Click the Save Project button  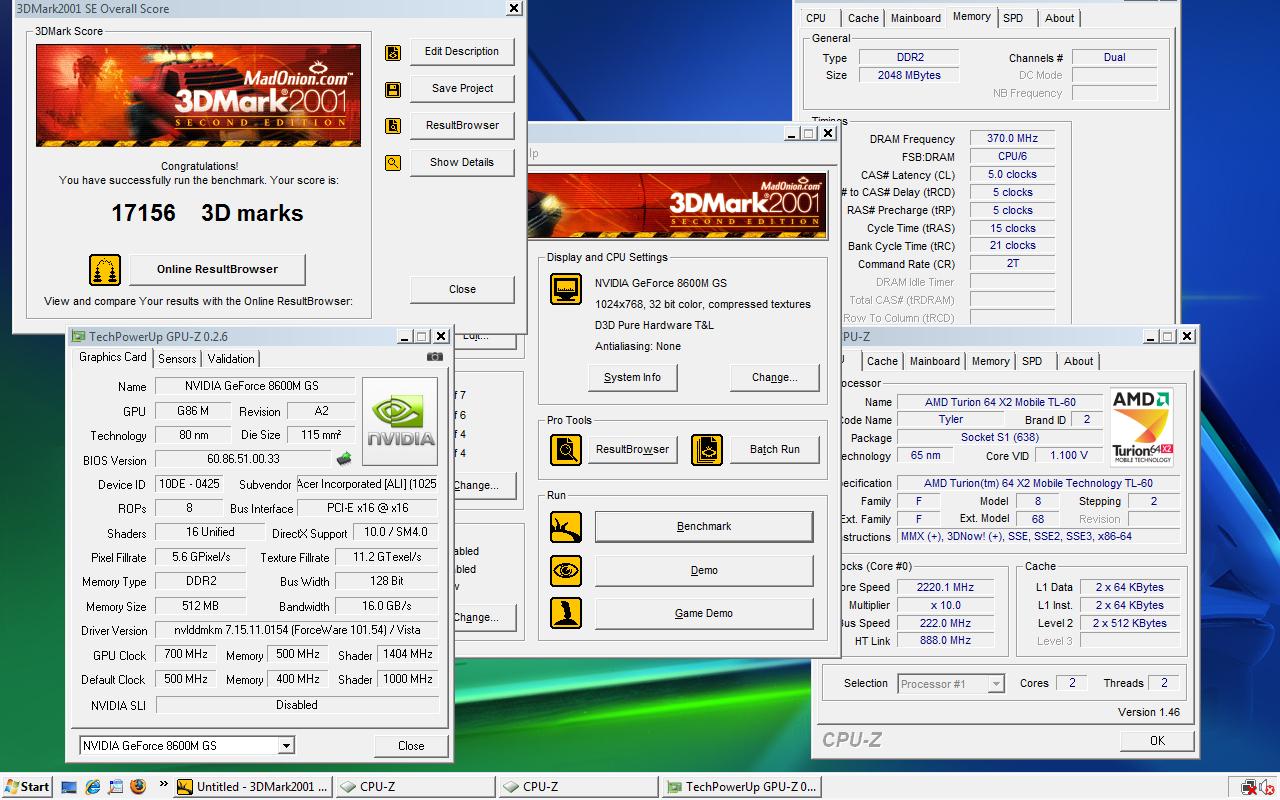point(462,89)
